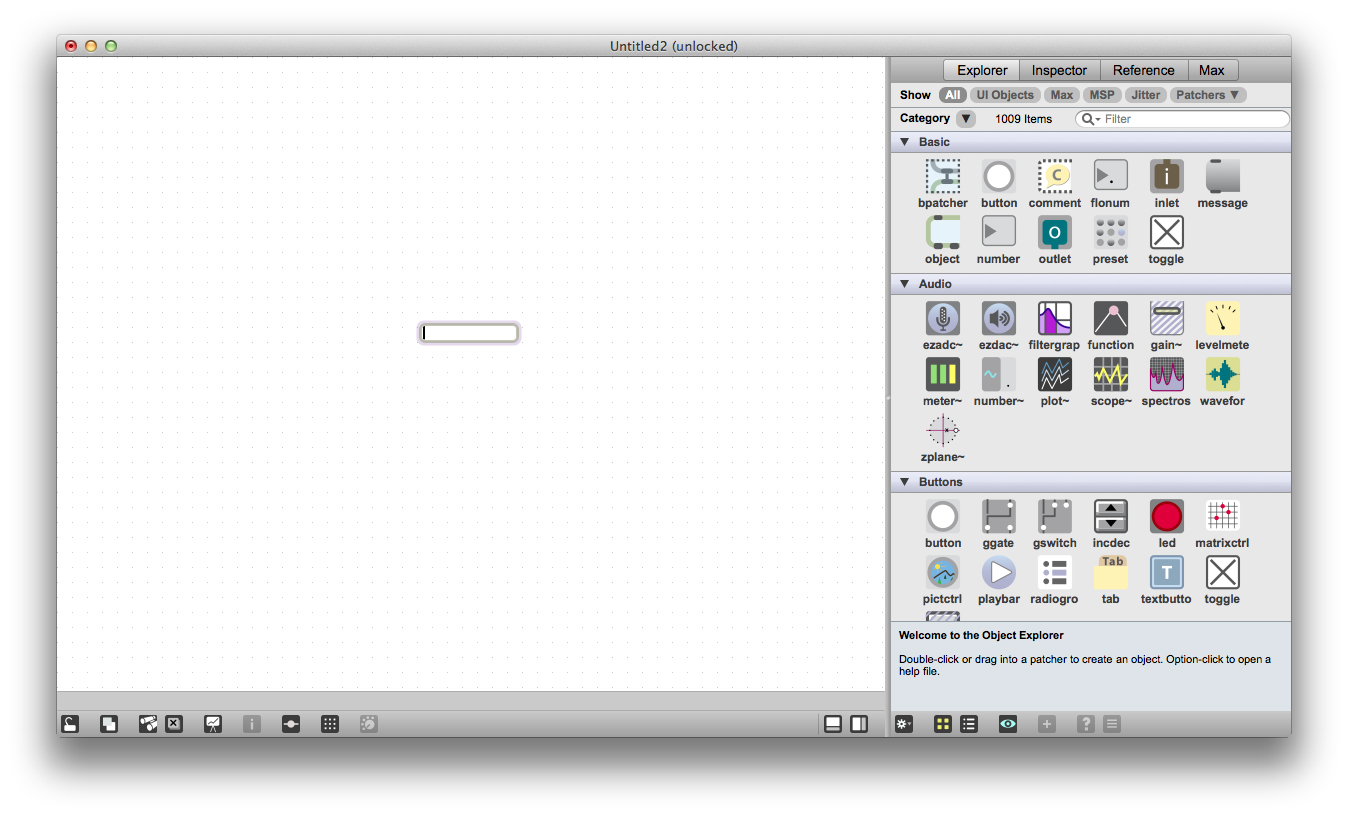Toggle the patcher grid icon
The height and width of the screenshot is (816, 1348).
(330, 724)
